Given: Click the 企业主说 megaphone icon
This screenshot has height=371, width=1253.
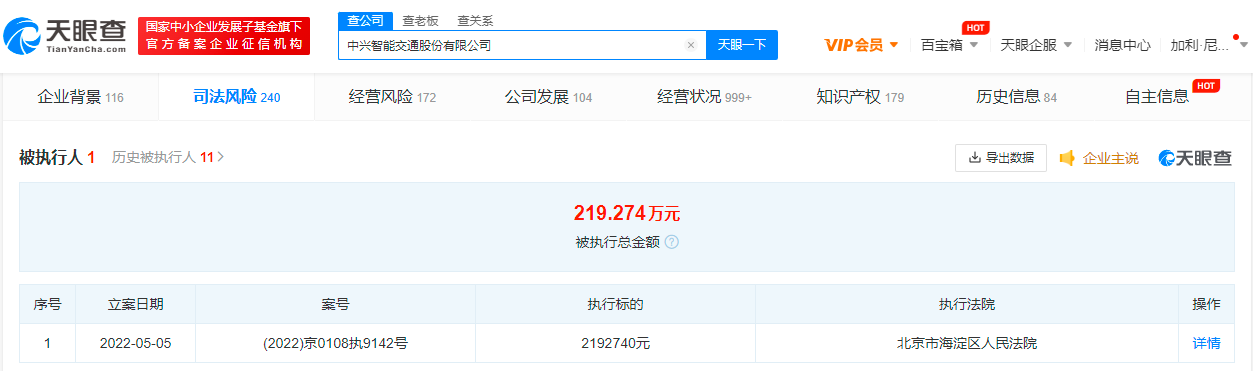Looking at the screenshot, I should pyautogui.click(x=1067, y=158).
